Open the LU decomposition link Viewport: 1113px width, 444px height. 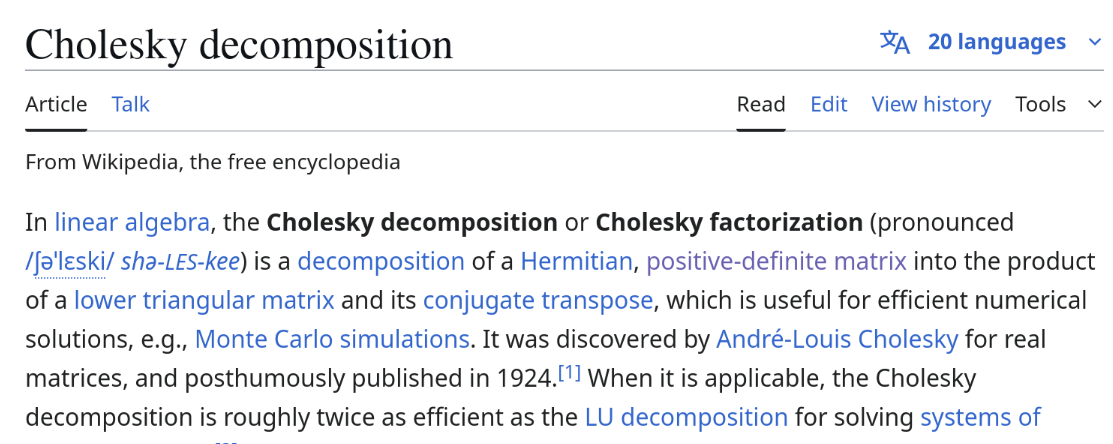(686, 416)
